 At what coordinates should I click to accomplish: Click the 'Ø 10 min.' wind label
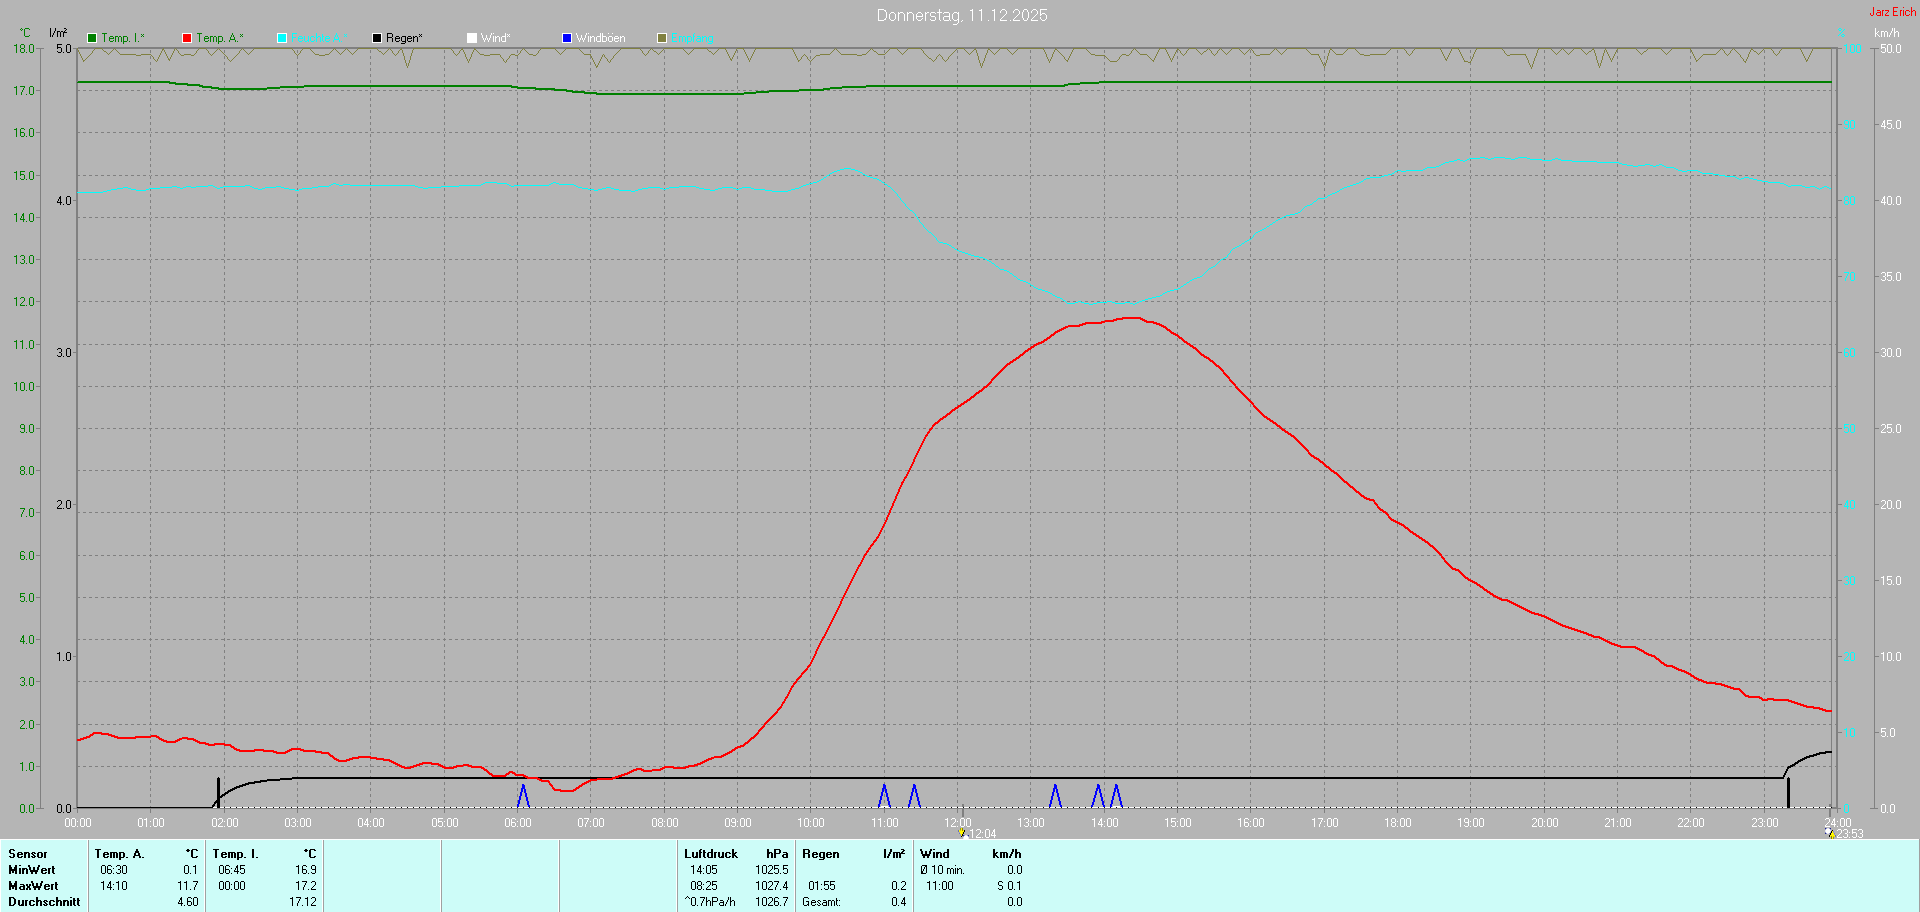point(942,870)
